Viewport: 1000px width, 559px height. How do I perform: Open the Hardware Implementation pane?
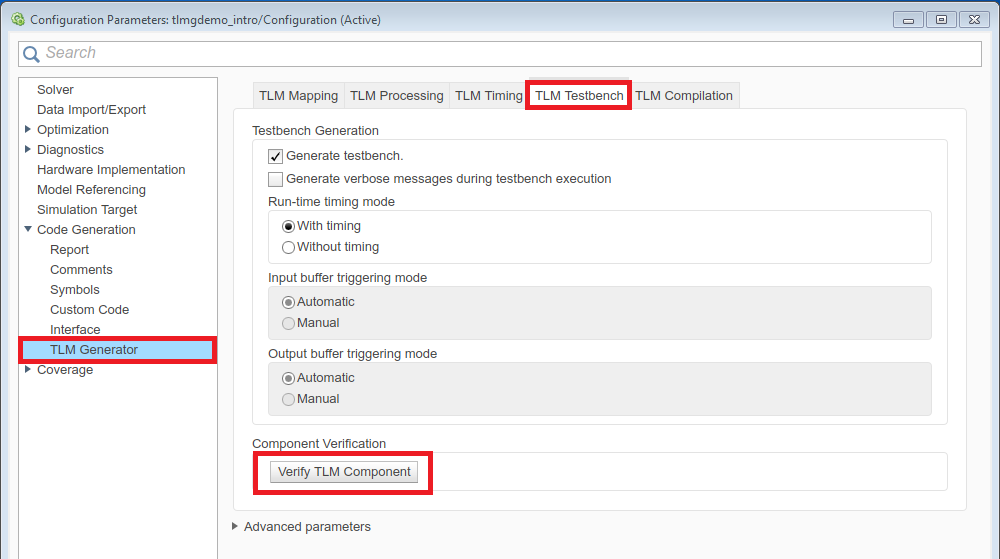click(111, 170)
